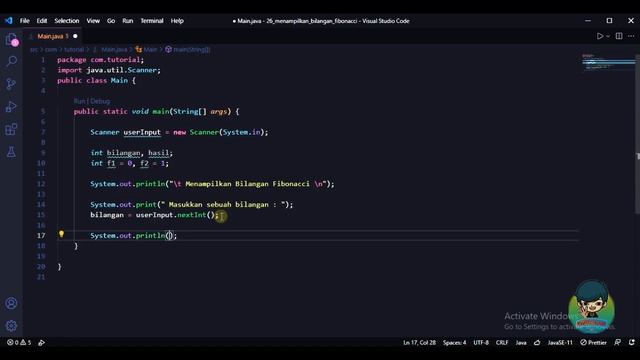Click inside println parentheses on line 17
Image resolution: width=640 pixels, height=360 pixels.
click(169, 236)
